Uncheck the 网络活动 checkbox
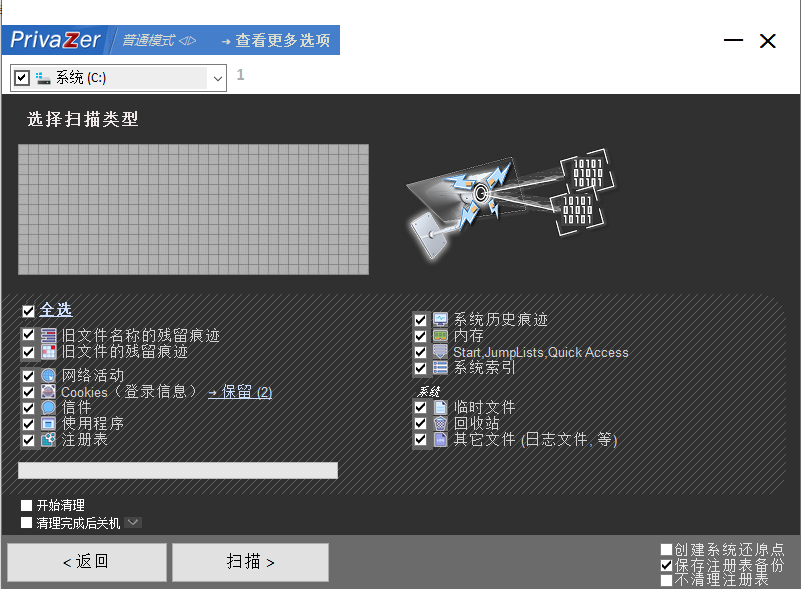The height and width of the screenshot is (589, 801). tap(29, 376)
